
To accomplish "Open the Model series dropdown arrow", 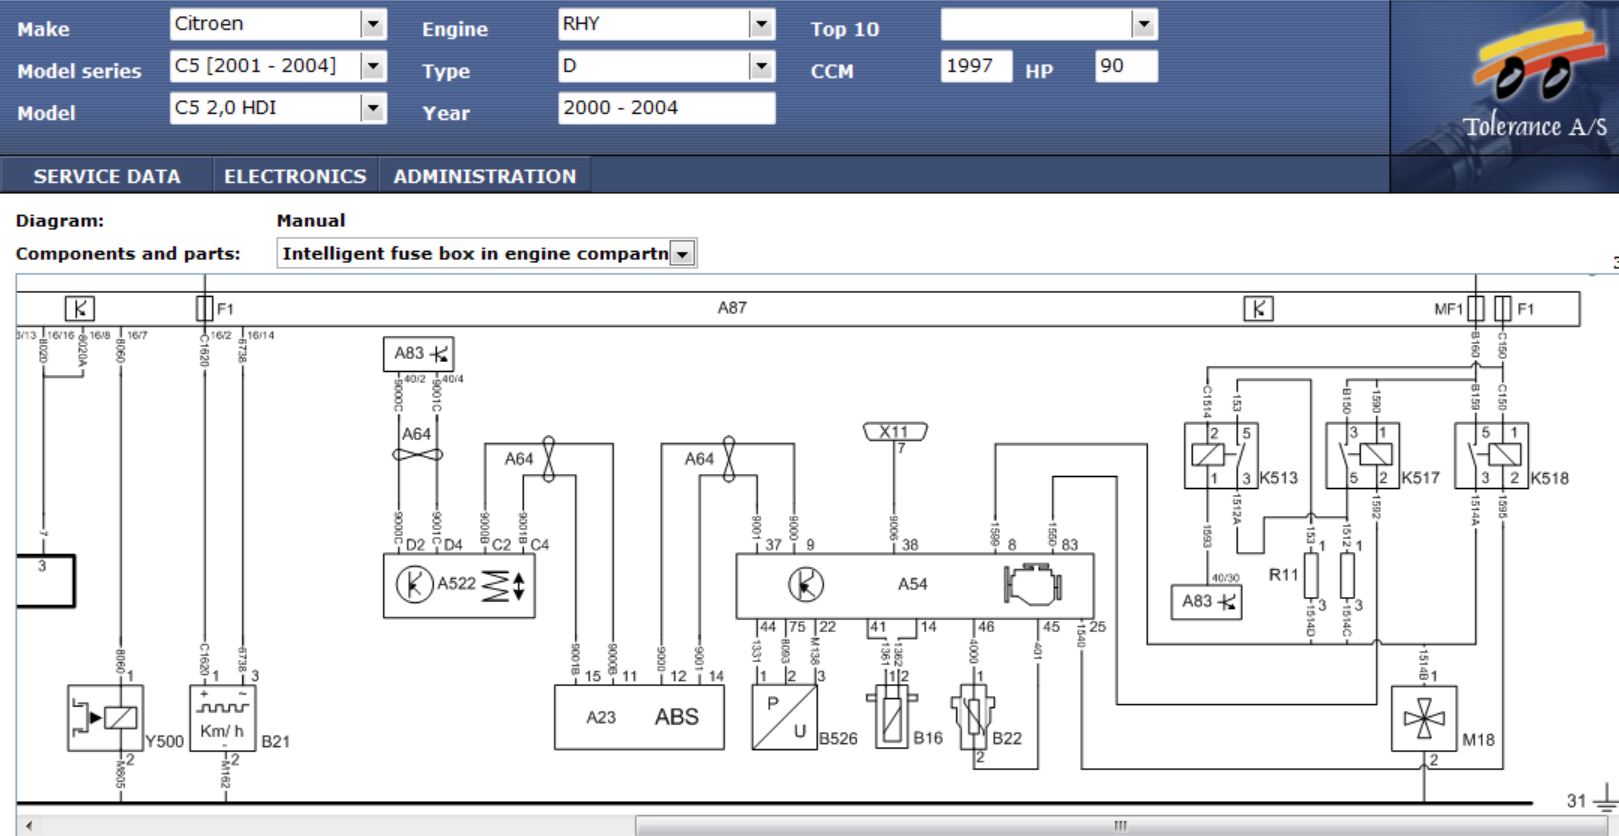I will point(373,66).
